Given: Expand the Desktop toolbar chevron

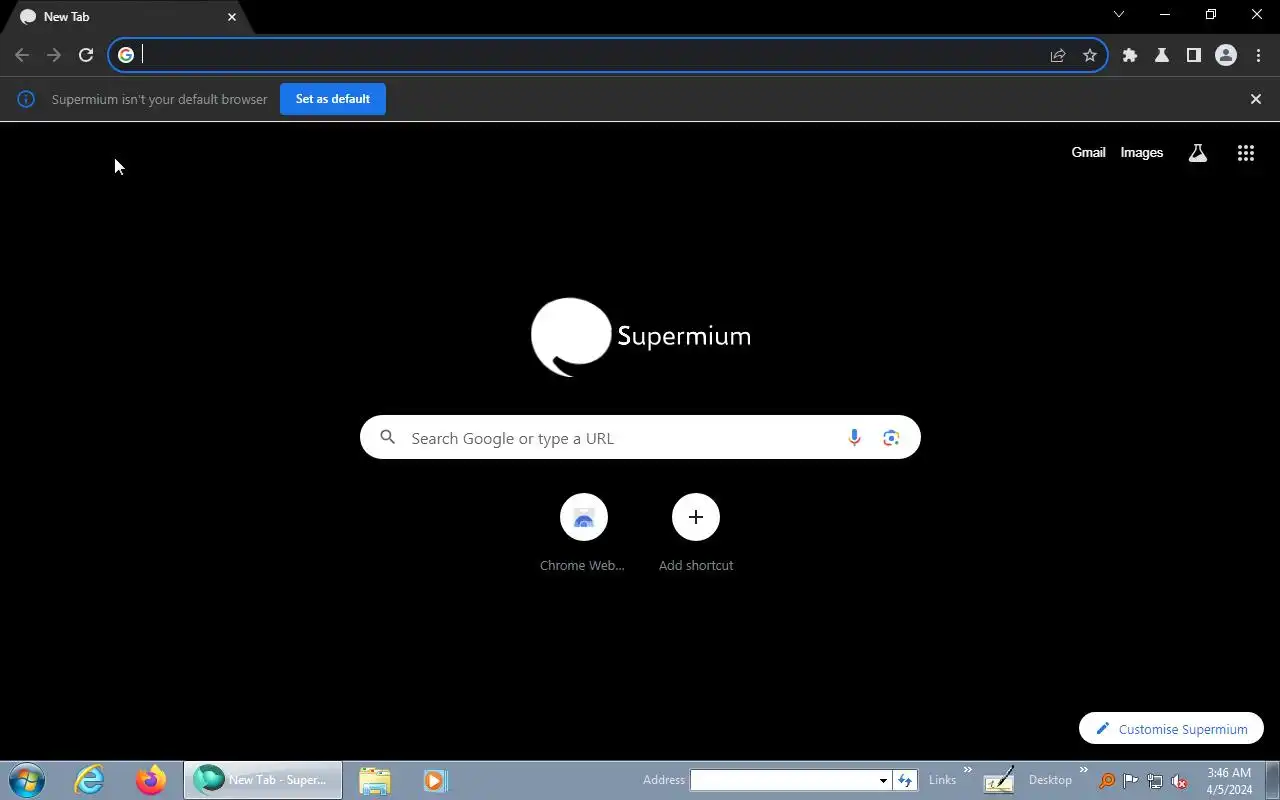Looking at the screenshot, I should tap(1083, 770).
